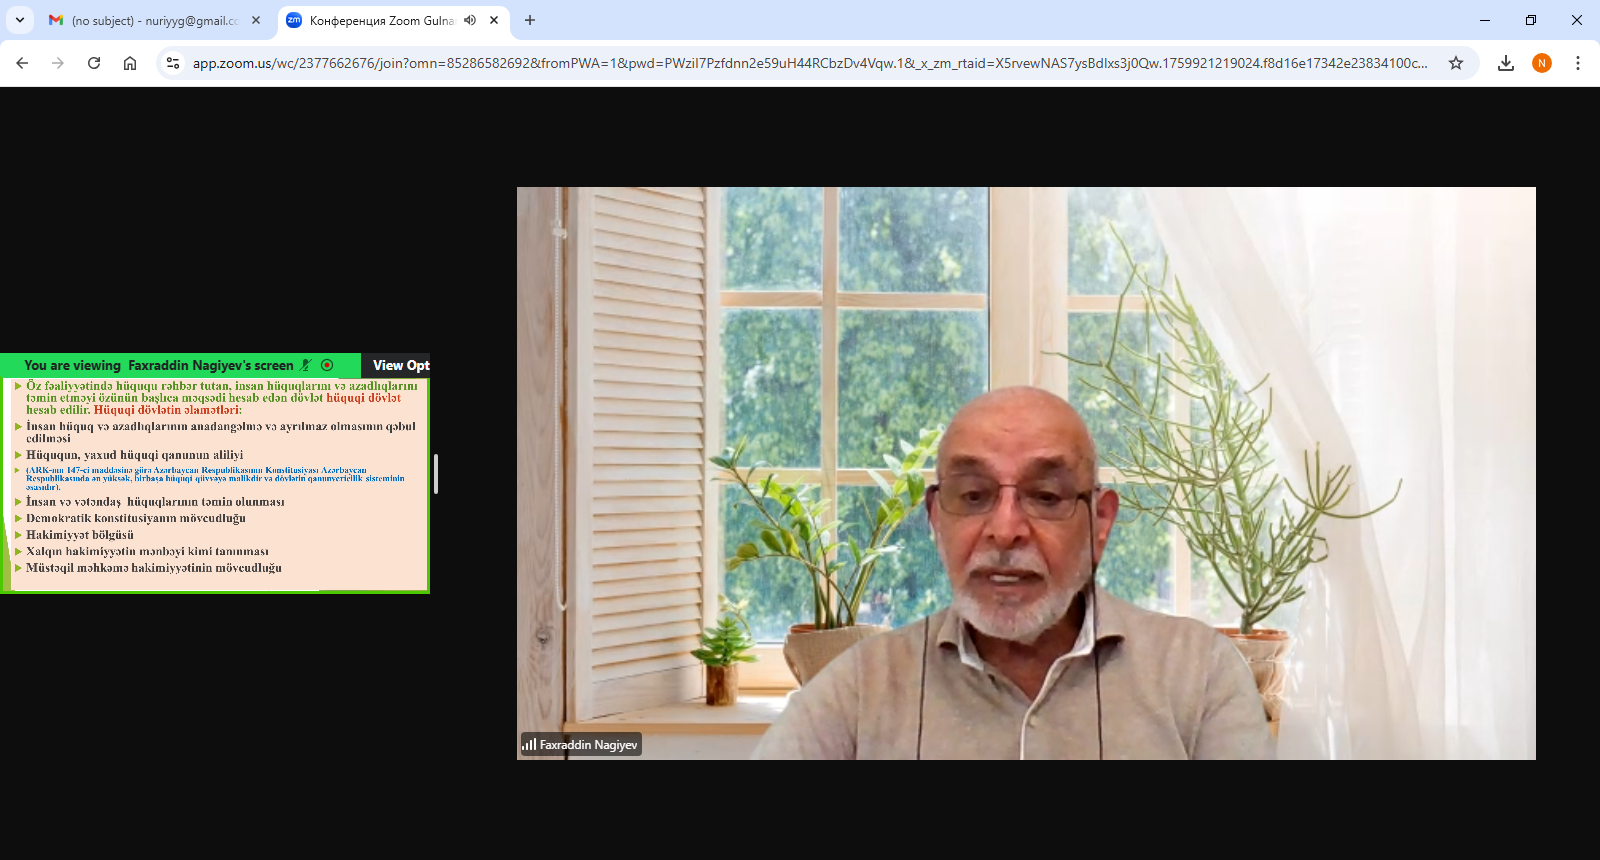The height and width of the screenshot is (860, 1600).
Task: Bookmark this page with the star icon
Action: 1456,63
